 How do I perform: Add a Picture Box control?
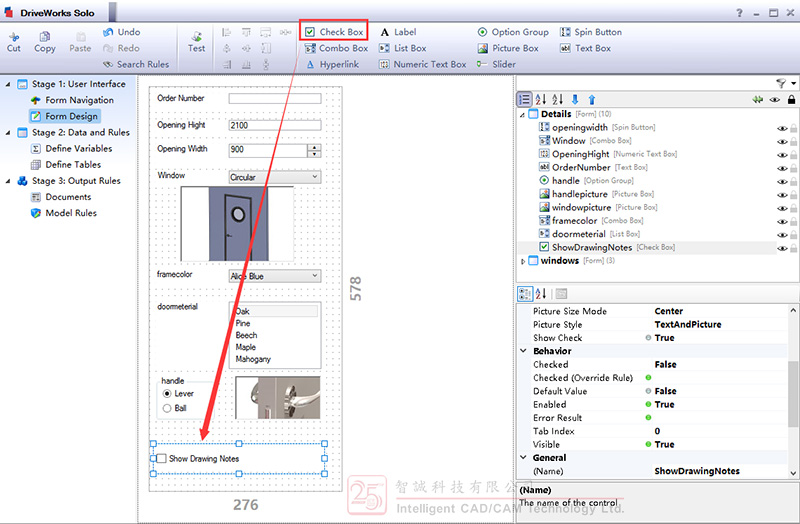pyautogui.click(x=508, y=48)
